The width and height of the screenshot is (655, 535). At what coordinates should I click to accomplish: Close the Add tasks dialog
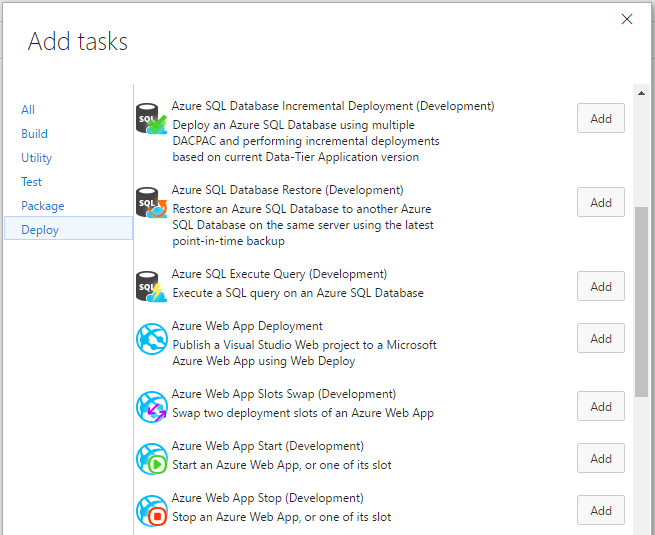coord(627,19)
